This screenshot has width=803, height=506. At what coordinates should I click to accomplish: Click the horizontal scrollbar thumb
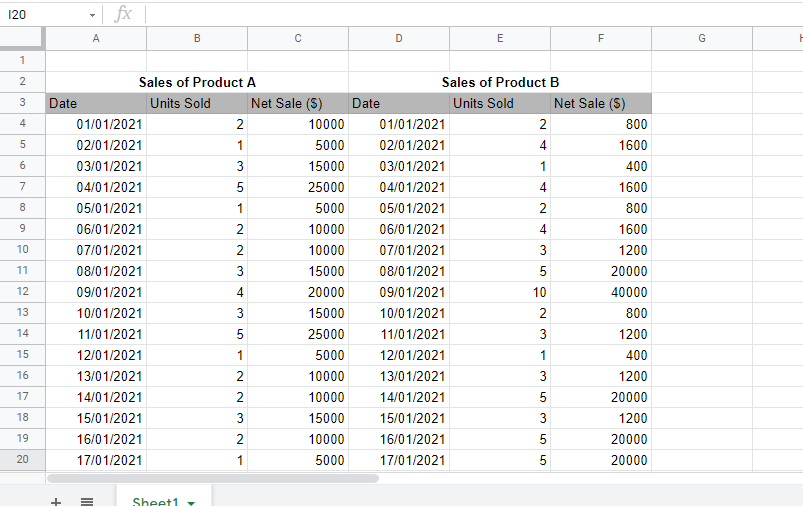tap(213, 478)
